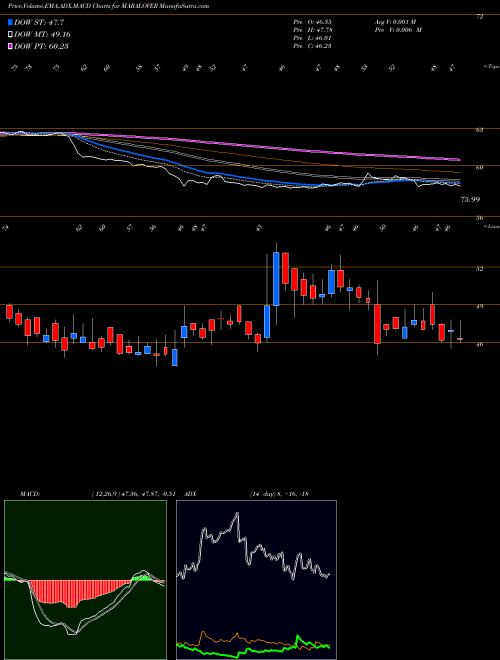Viewport: 500px width, 660px height.
Task: Click the white DOW MT legend swatch
Action: [x=10, y=35]
